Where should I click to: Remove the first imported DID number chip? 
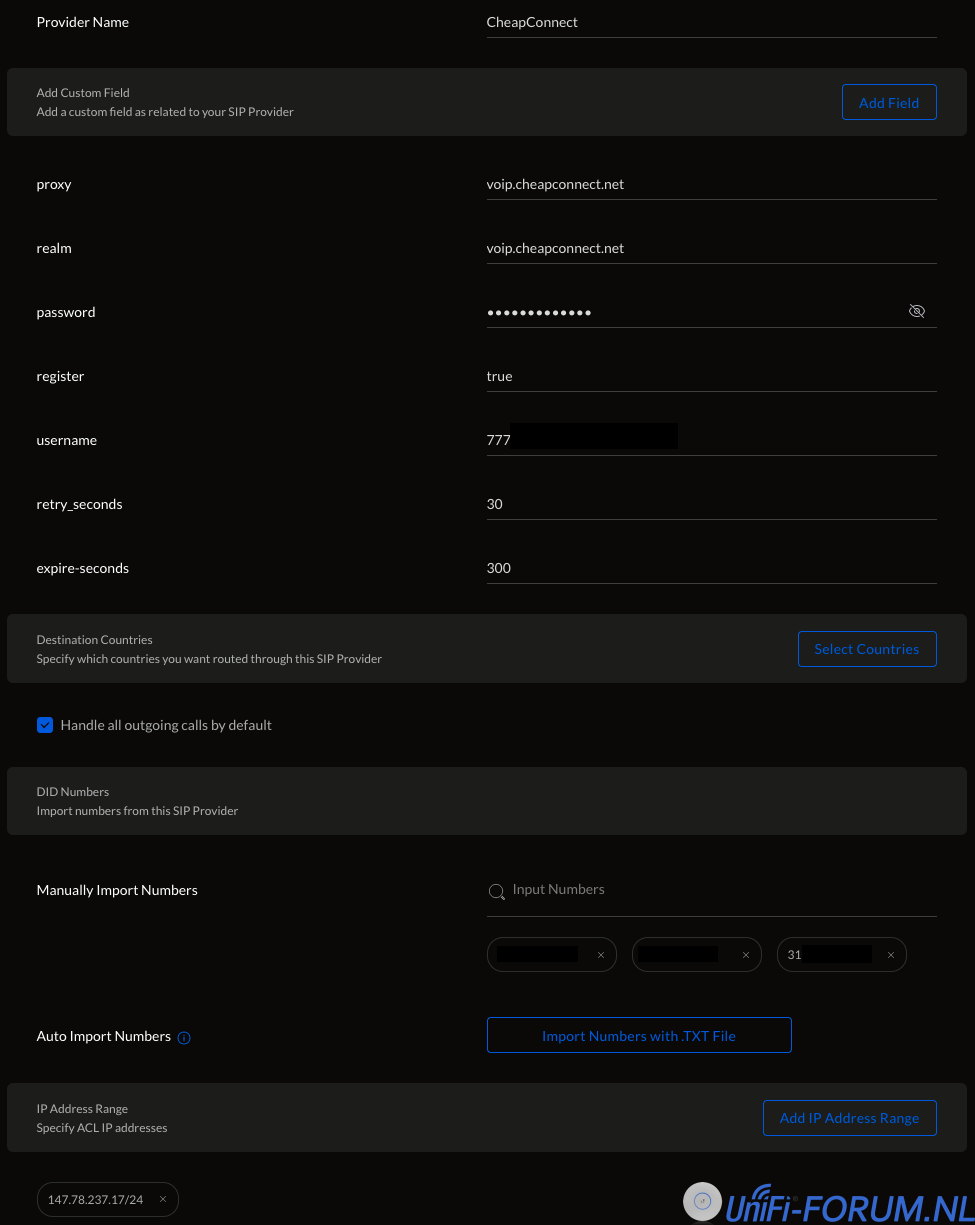coord(601,955)
